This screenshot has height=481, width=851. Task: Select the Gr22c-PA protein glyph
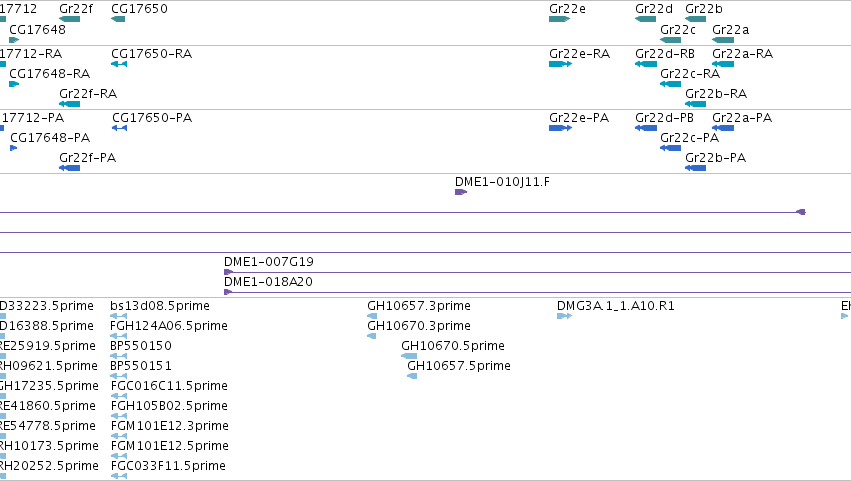coord(670,148)
